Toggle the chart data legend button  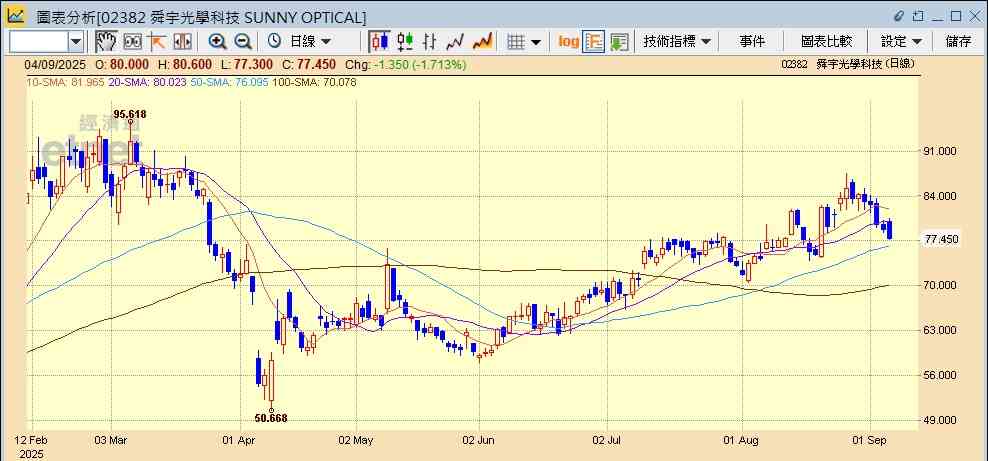[x=594, y=42]
